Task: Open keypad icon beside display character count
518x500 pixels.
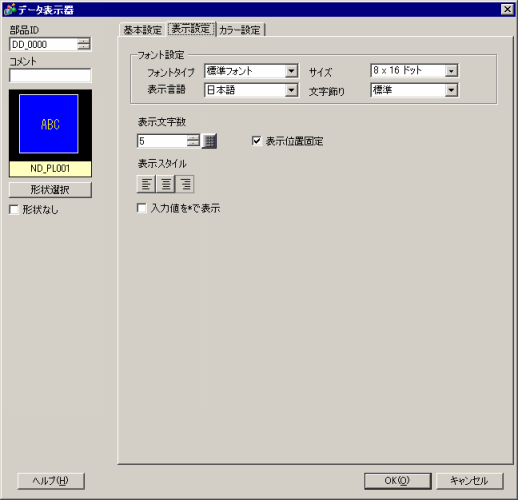Action: pyautogui.click(x=210, y=141)
